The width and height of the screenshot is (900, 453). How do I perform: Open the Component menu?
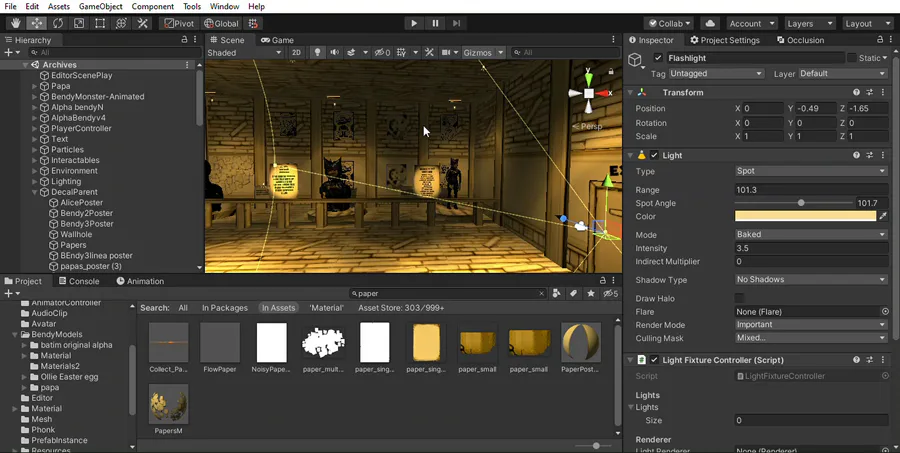coord(153,7)
